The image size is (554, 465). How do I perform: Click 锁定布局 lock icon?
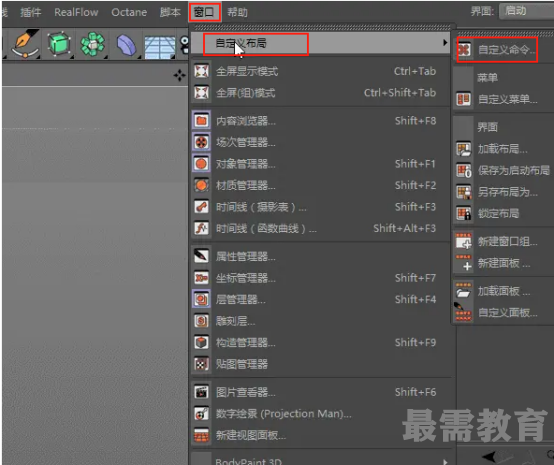tap(463, 213)
